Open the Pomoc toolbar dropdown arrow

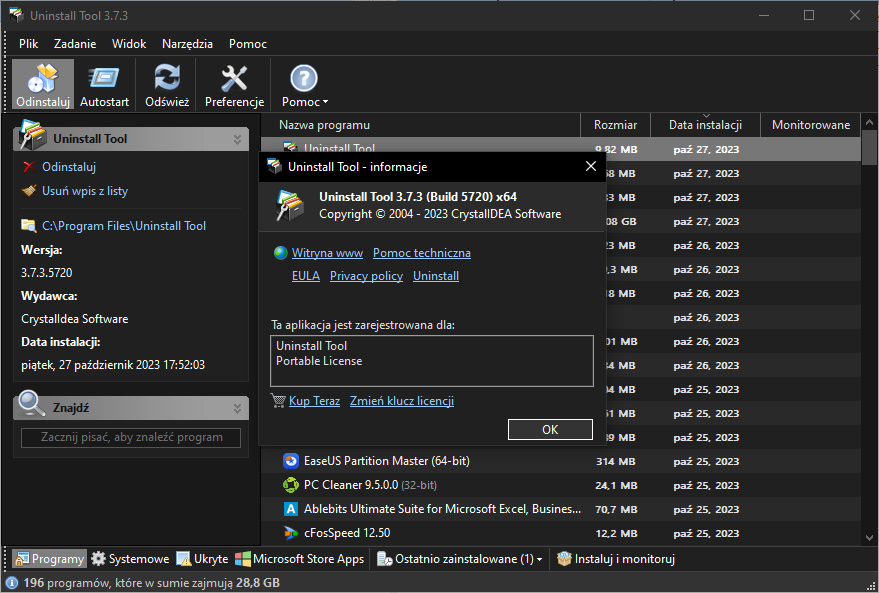coord(325,102)
